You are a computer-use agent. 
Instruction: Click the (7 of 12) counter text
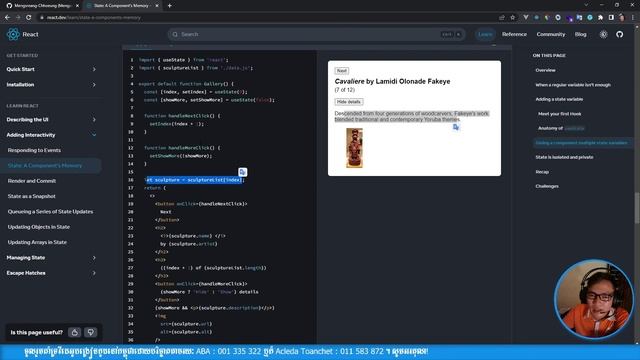coord(344,90)
